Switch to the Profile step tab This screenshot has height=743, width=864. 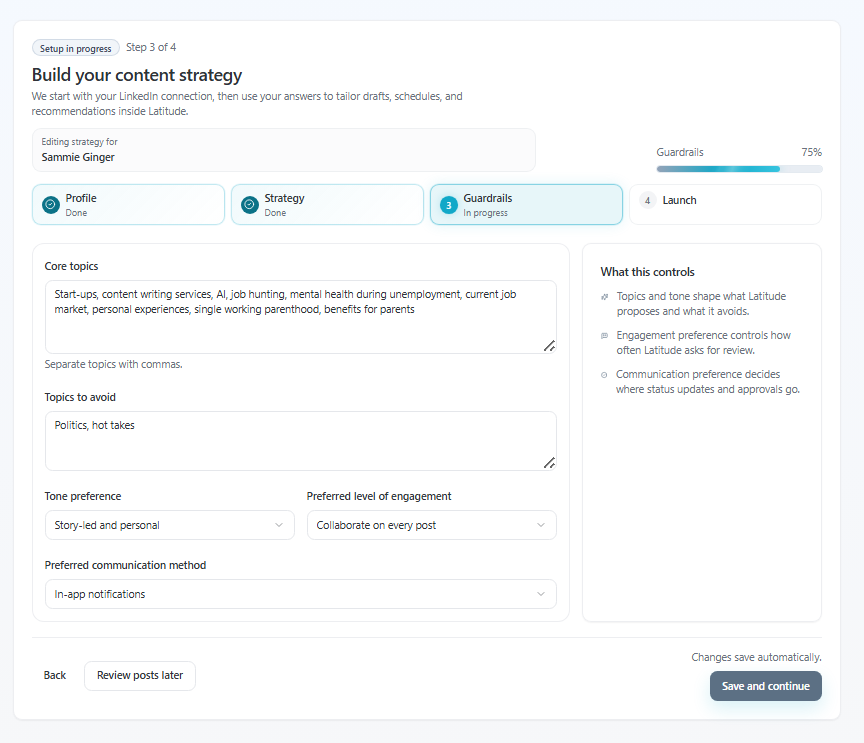[x=128, y=205]
